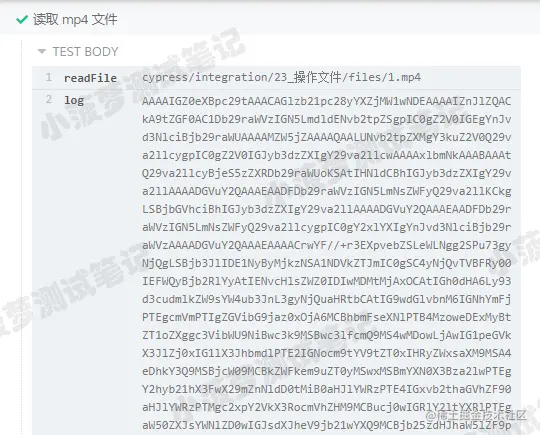Select the log command name

pyautogui.click(x=74, y=101)
